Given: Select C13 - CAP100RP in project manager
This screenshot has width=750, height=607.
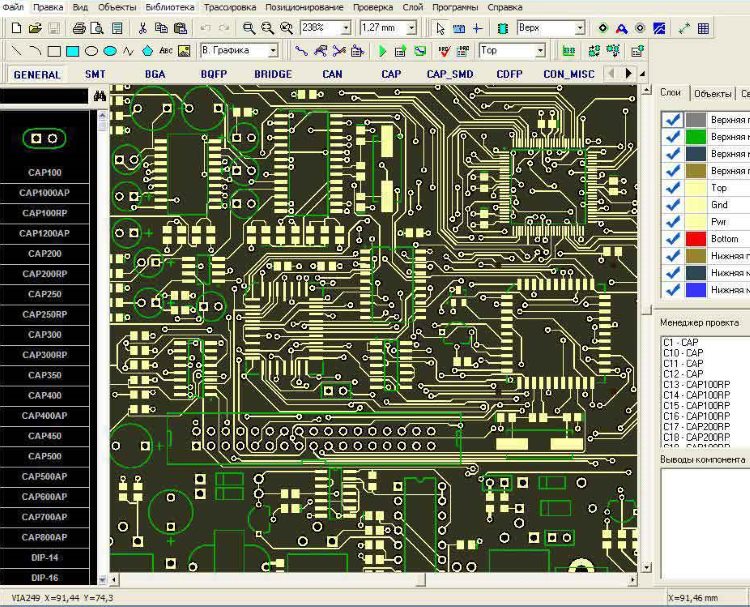Looking at the screenshot, I should [696, 384].
